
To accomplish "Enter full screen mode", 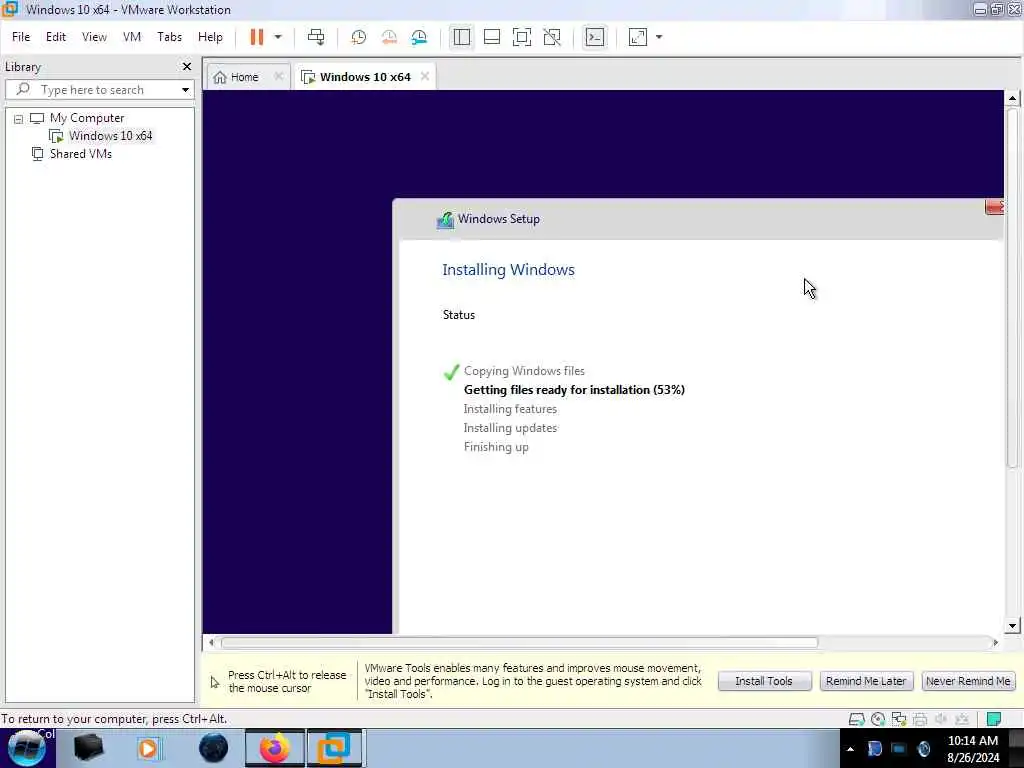I will point(522,37).
